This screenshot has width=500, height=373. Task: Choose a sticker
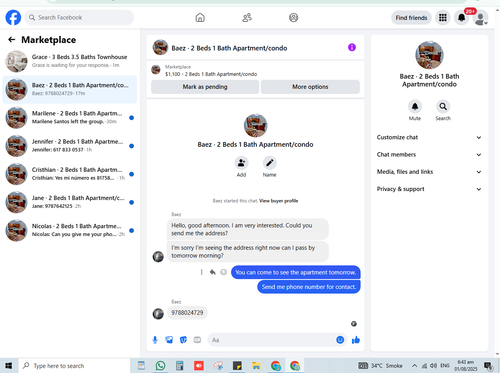(183, 340)
